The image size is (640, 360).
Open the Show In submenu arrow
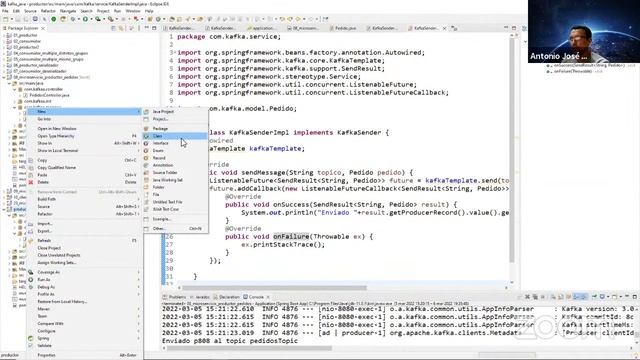point(138,143)
